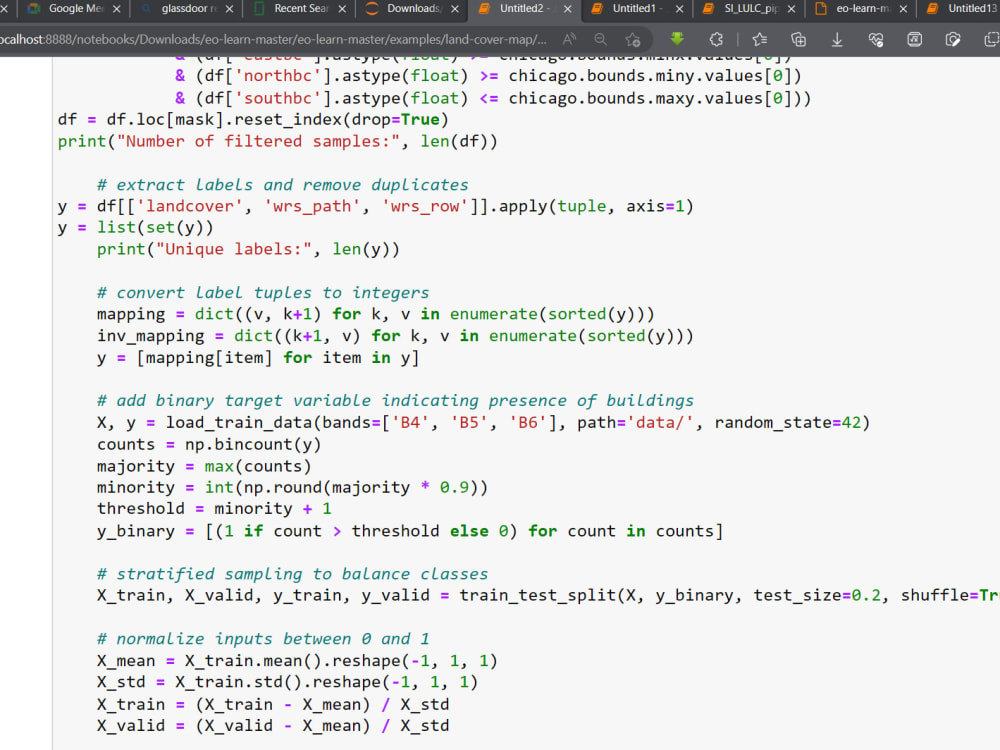
Task: Add this page to favorites star icon
Action: (633, 40)
